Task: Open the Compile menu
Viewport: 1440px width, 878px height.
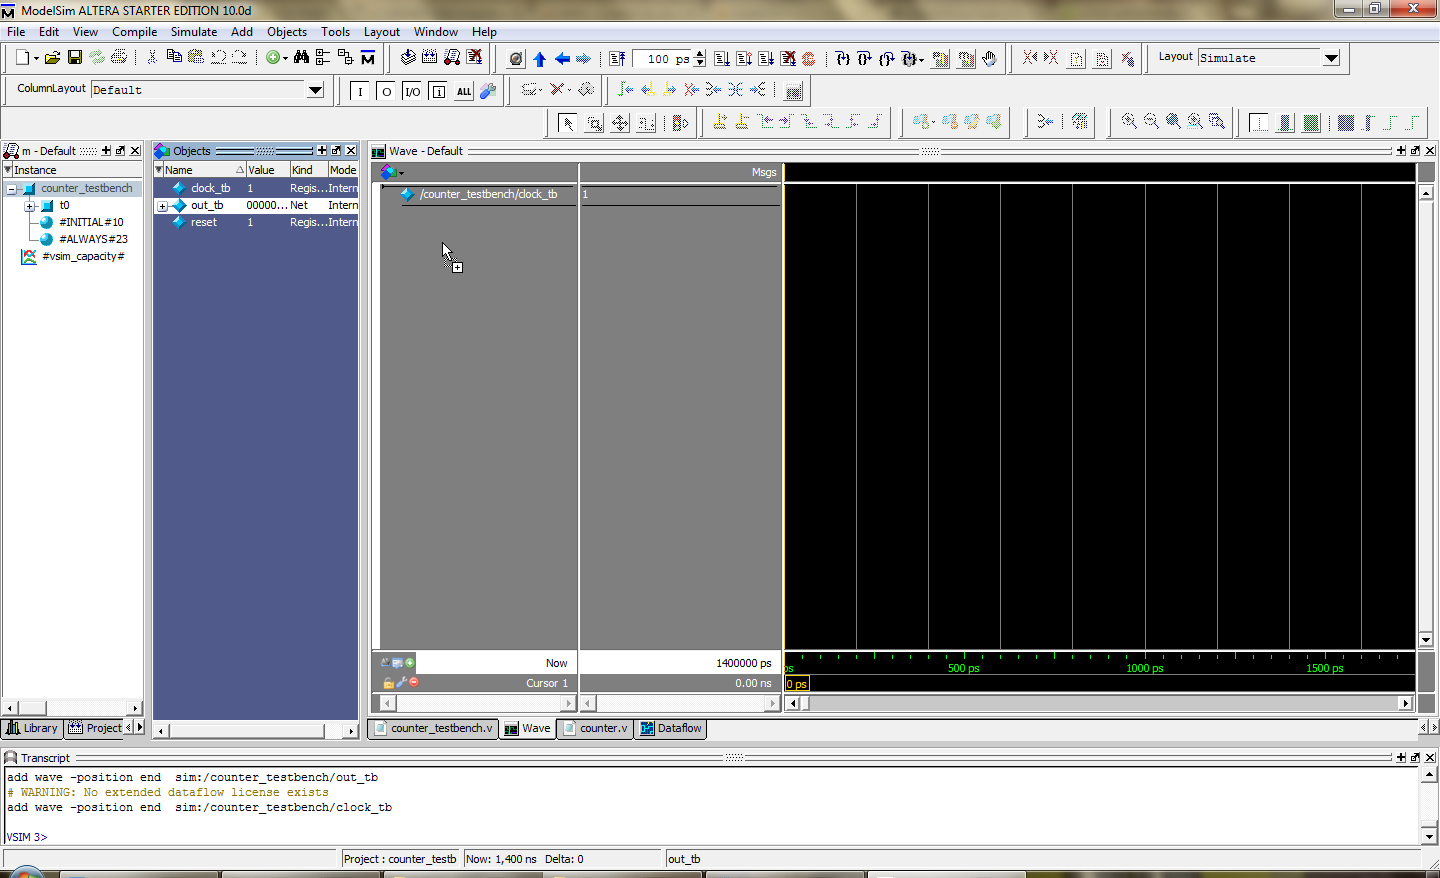Action: click(134, 32)
